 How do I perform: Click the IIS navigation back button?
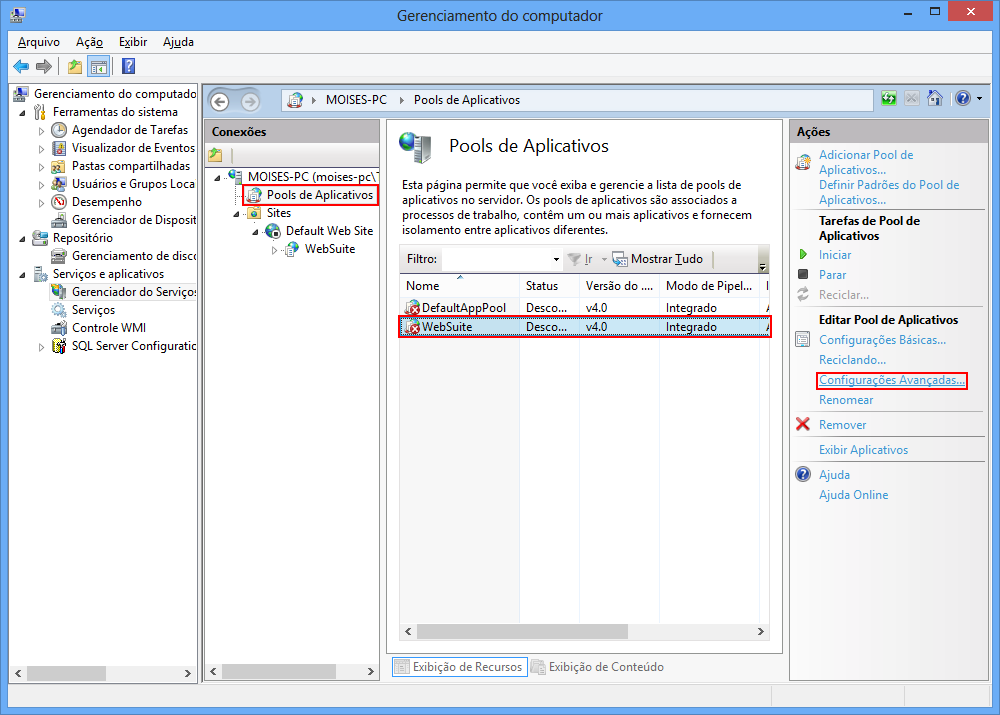220,101
